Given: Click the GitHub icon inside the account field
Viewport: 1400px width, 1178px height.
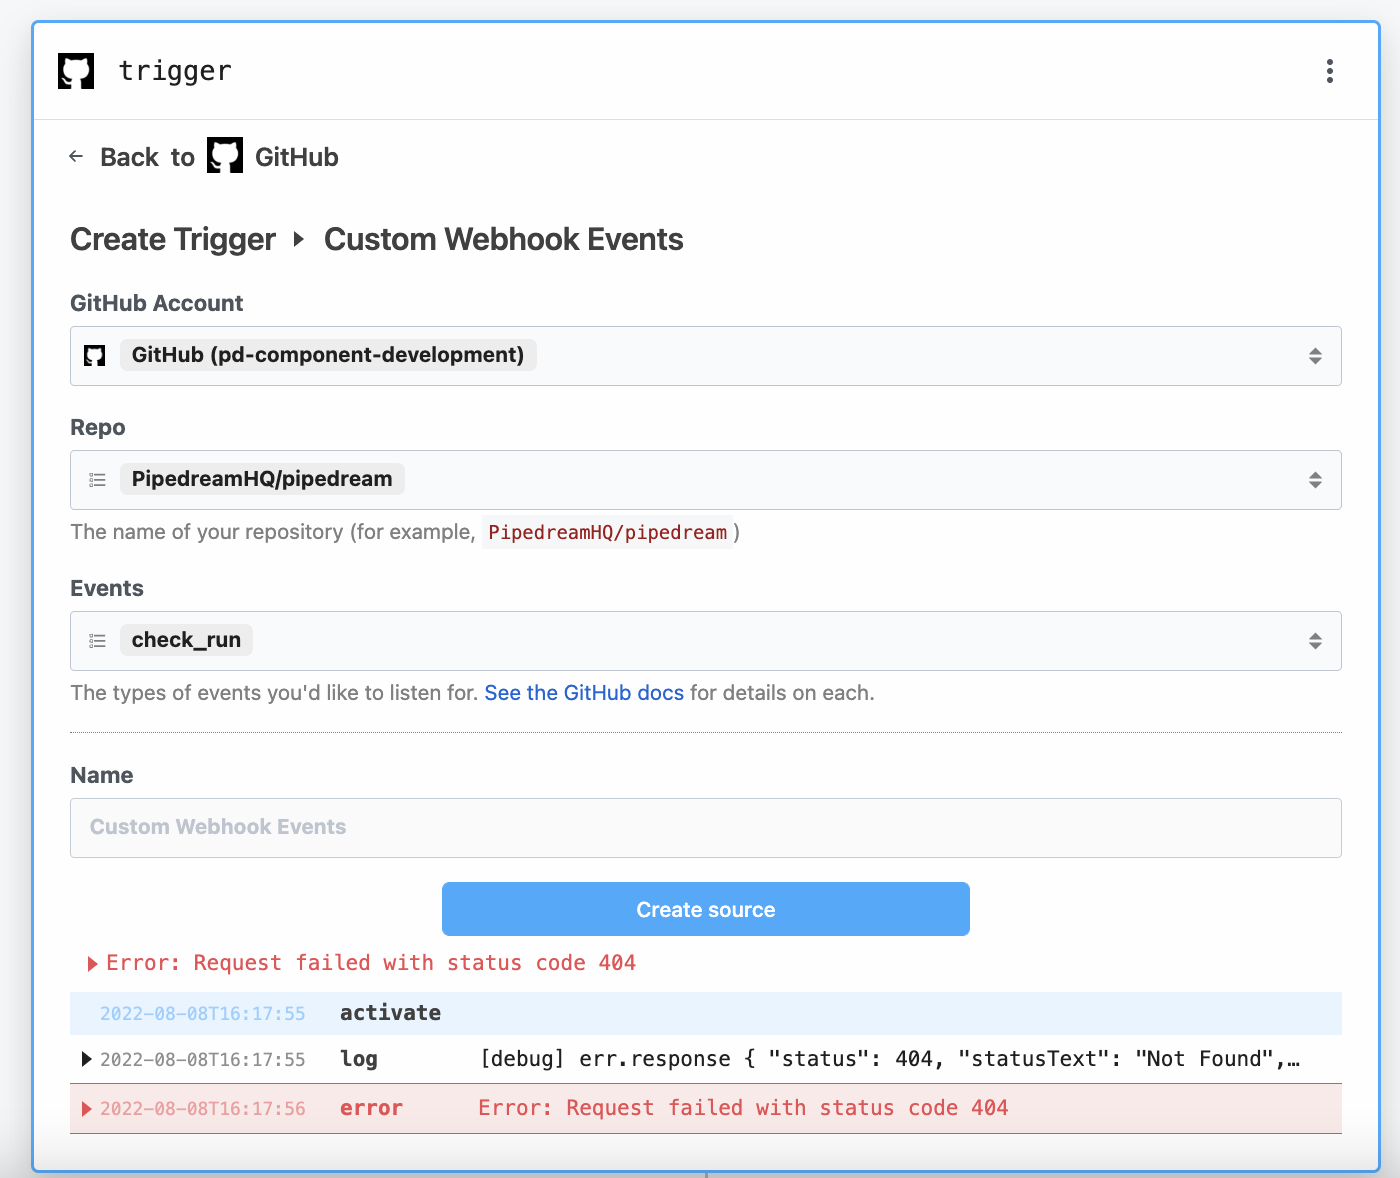Looking at the screenshot, I should [95, 356].
